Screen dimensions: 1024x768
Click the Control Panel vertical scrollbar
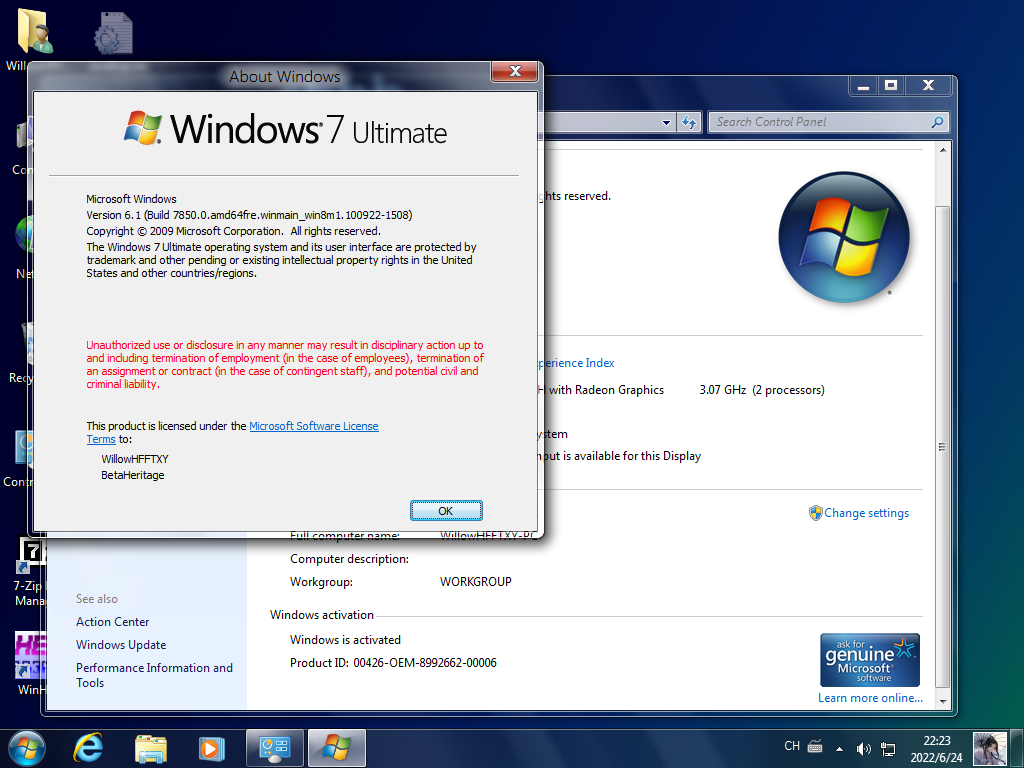click(x=942, y=424)
